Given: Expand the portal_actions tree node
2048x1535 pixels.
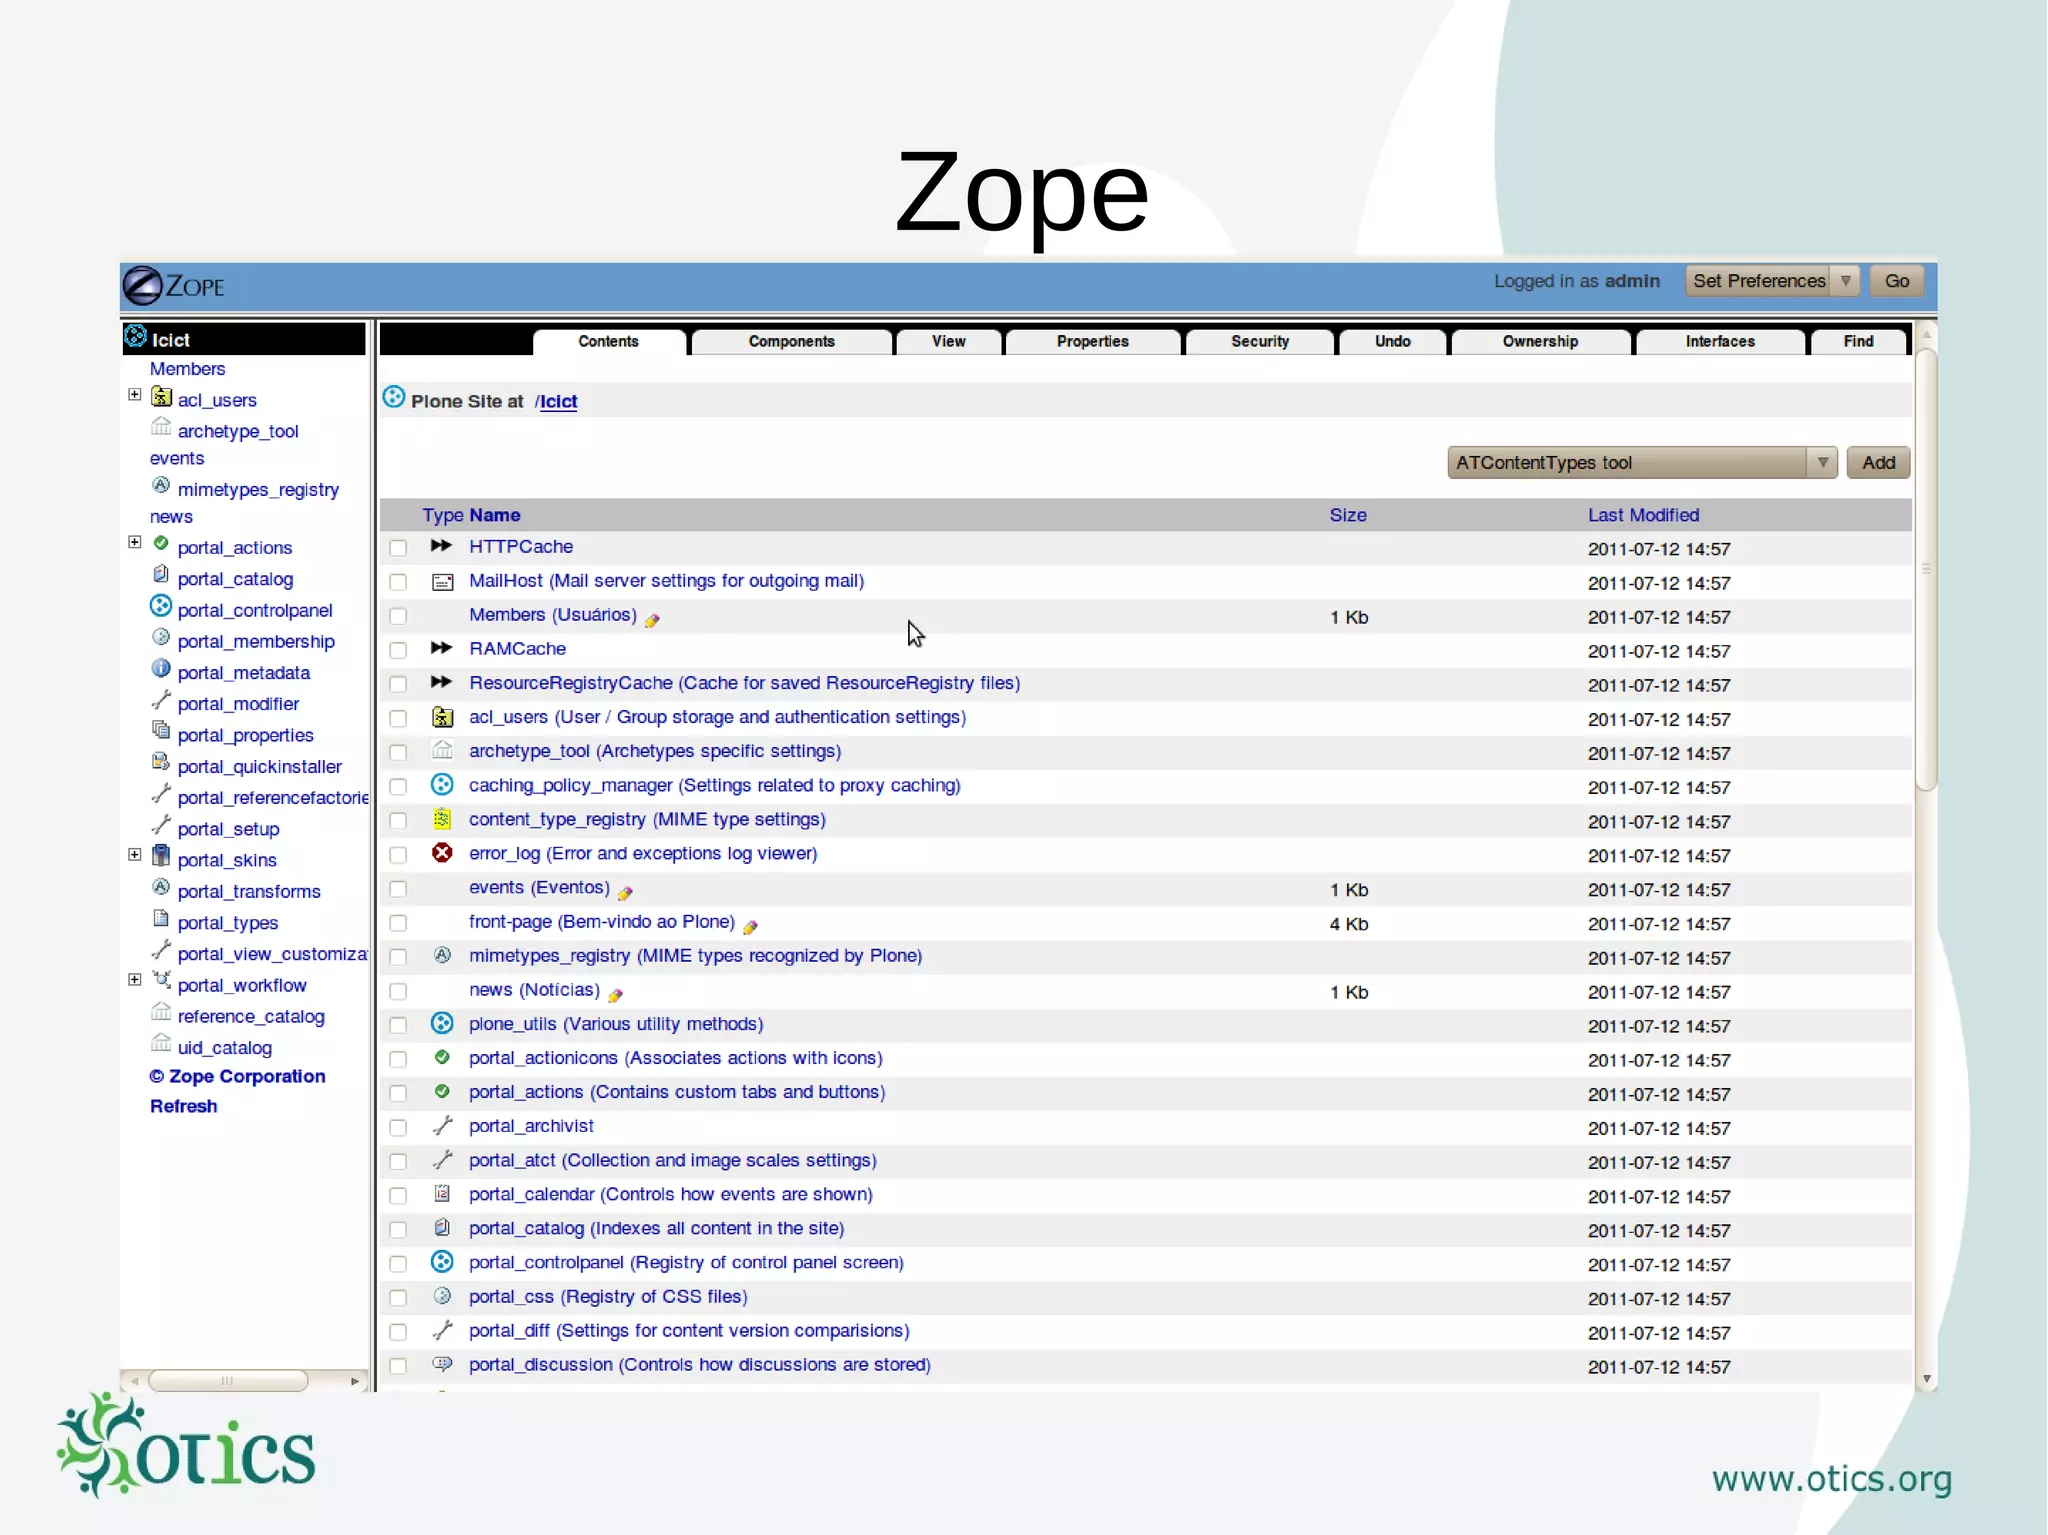Looking at the screenshot, I should (x=134, y=542).
